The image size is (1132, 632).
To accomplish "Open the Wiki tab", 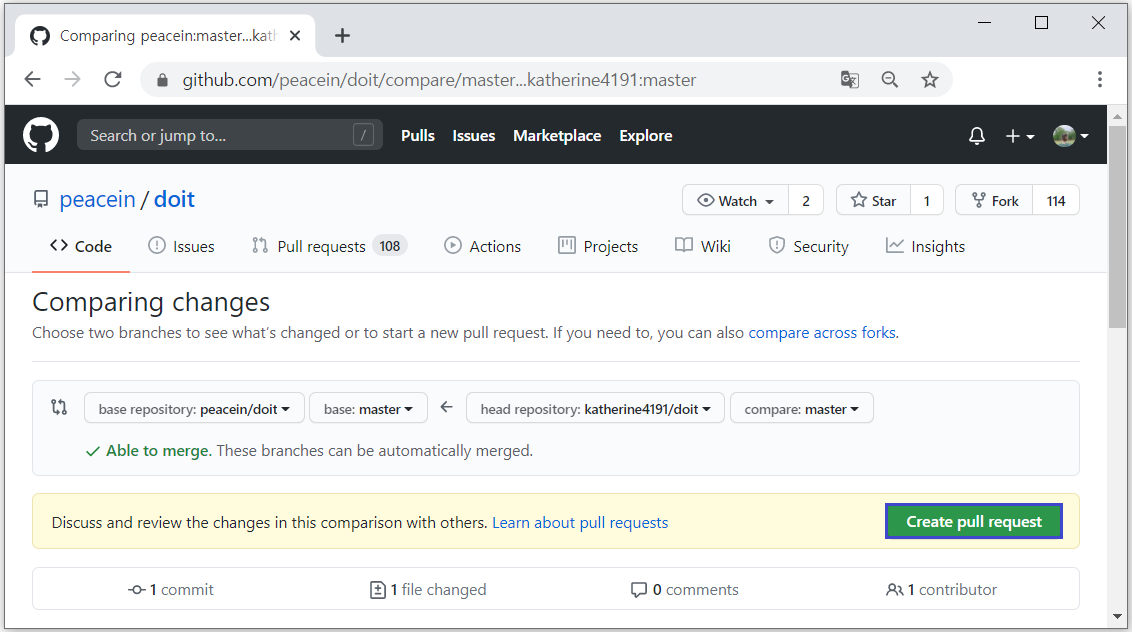I will (702, 246).
